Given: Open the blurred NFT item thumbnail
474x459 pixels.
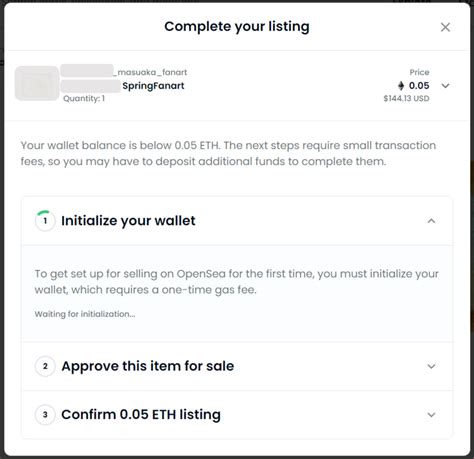Looking at the screenshot, I should pos(37,83).
